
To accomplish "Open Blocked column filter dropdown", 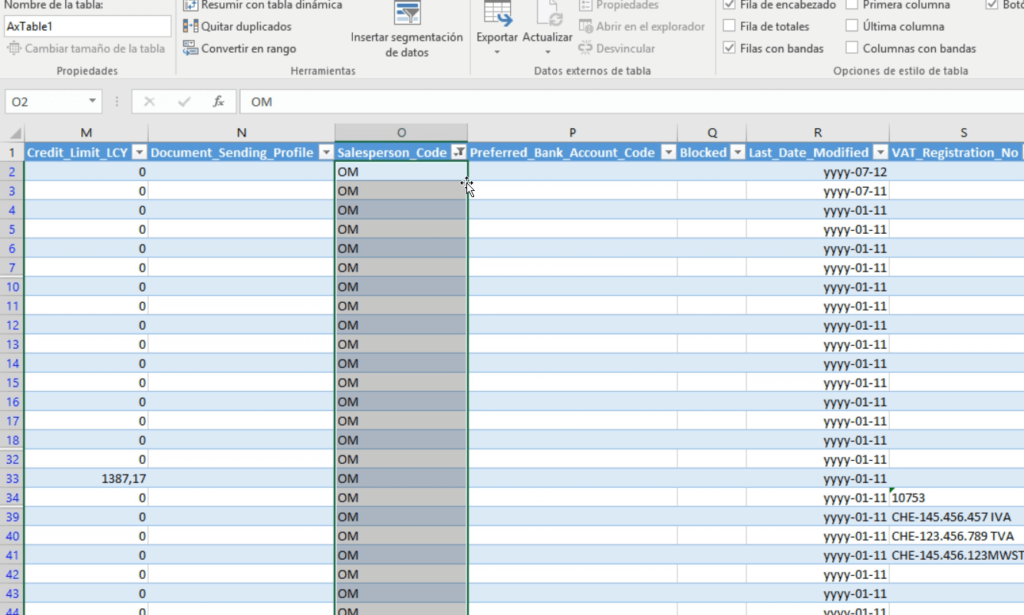I will click(737, 153).
